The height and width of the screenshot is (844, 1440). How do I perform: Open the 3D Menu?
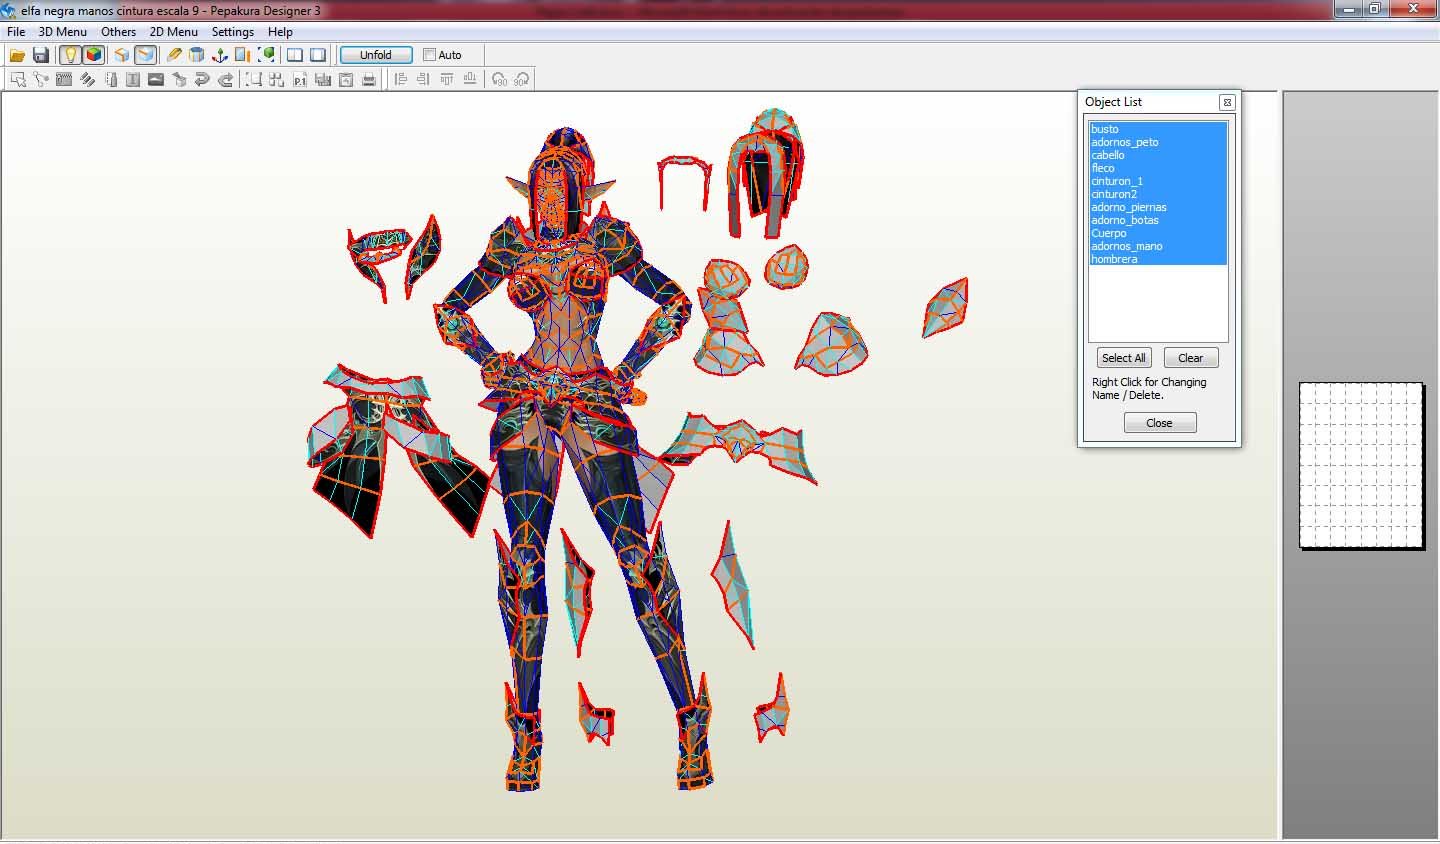(x=63, y=32)
